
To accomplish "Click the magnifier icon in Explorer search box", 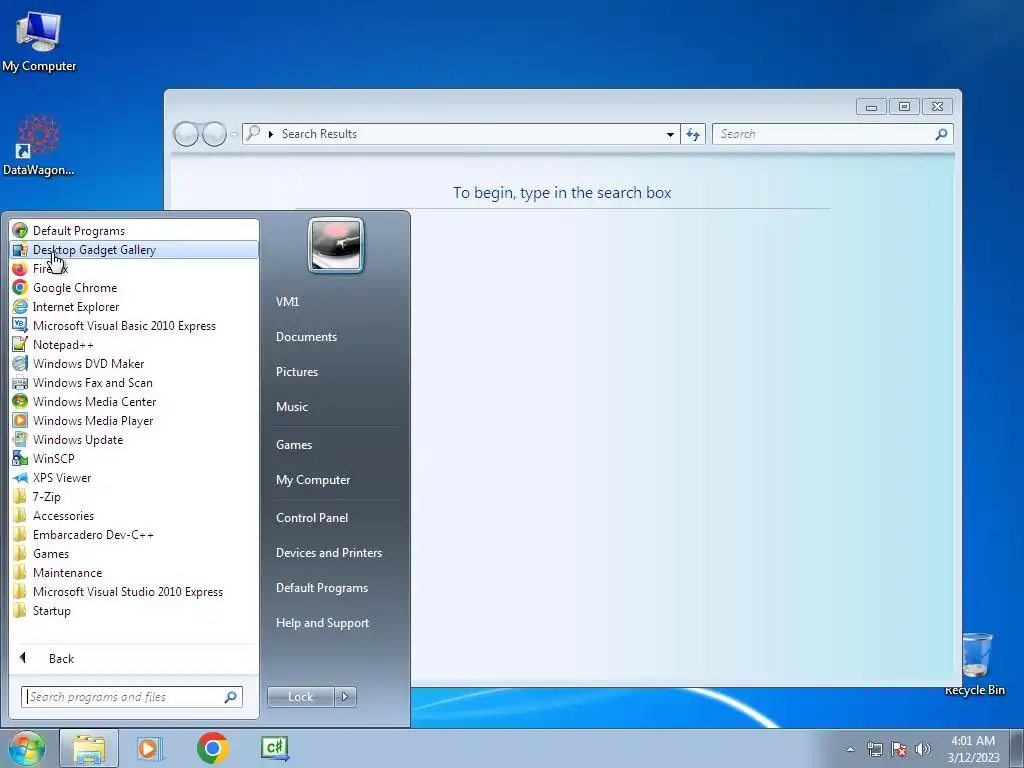I will 941,134.
